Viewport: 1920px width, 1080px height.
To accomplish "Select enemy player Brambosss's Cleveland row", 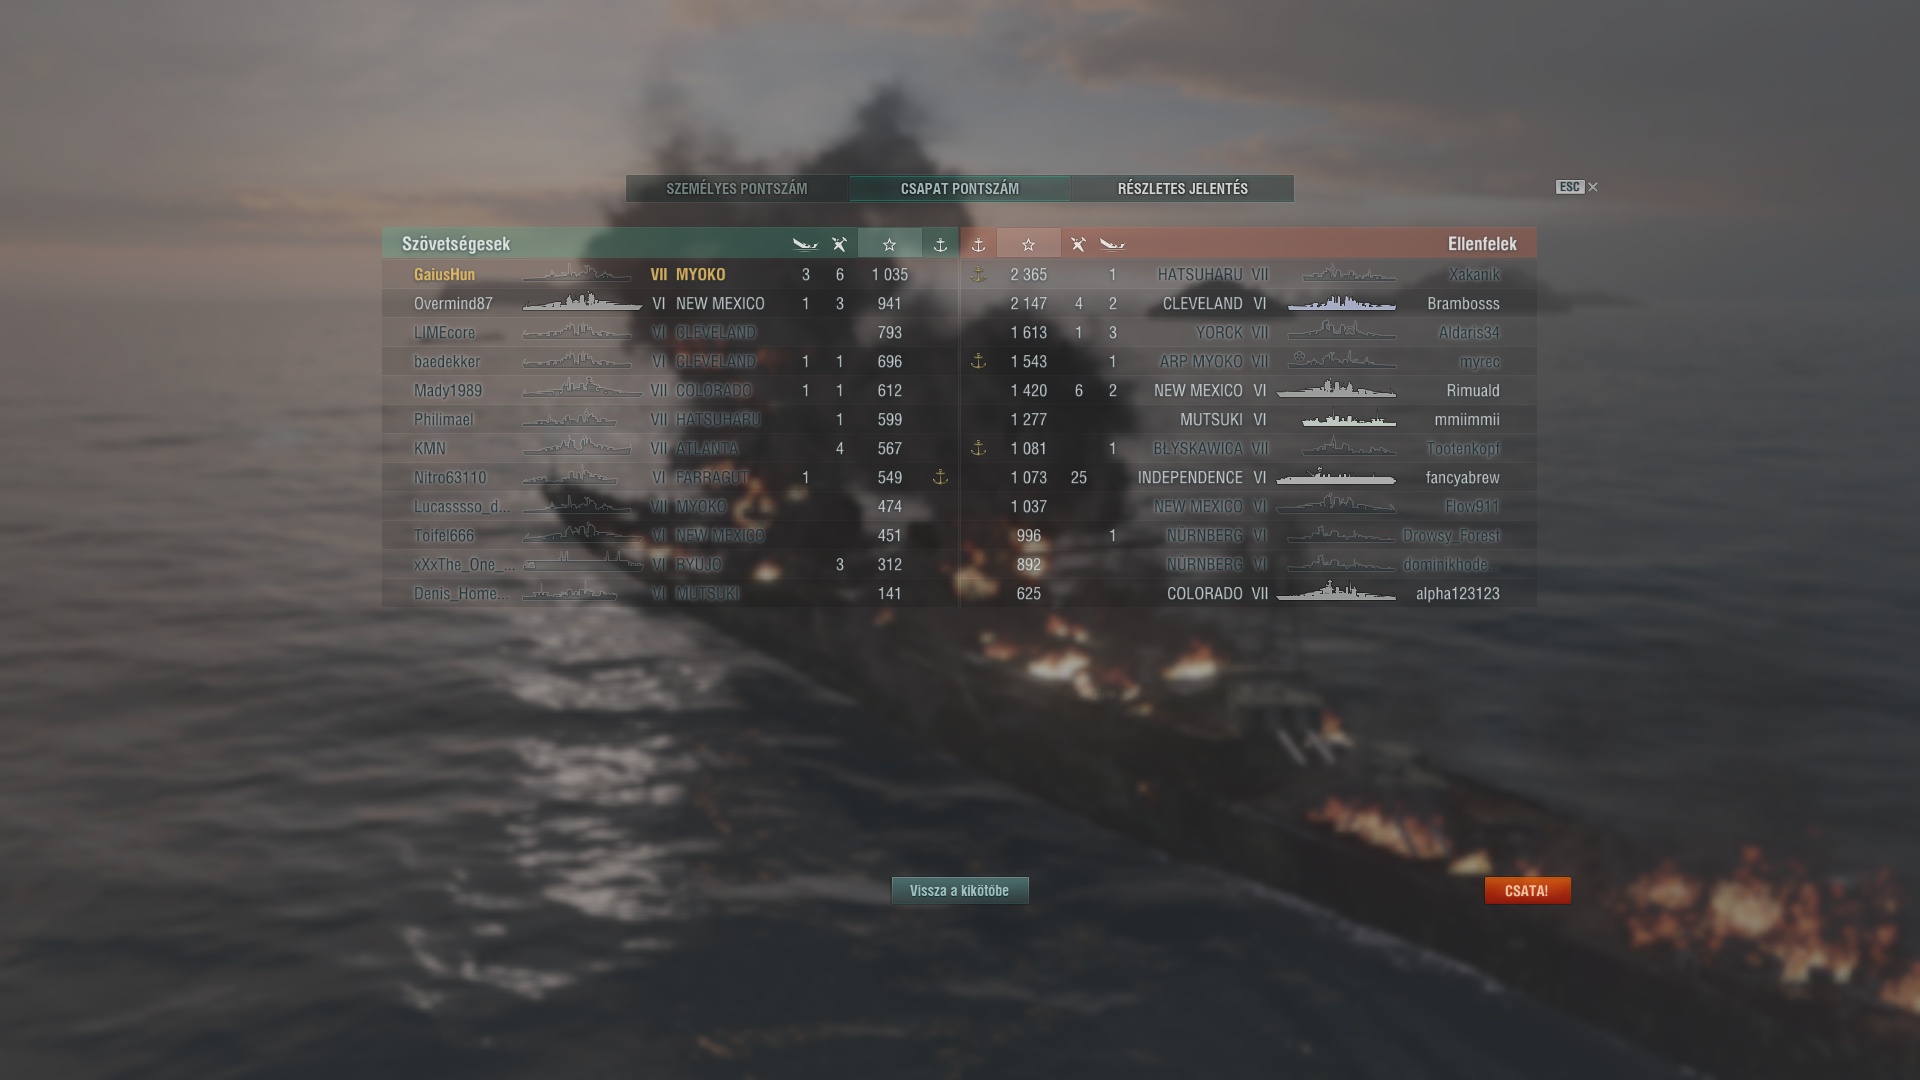I will pyautogui.click(x=1249, y=303).
